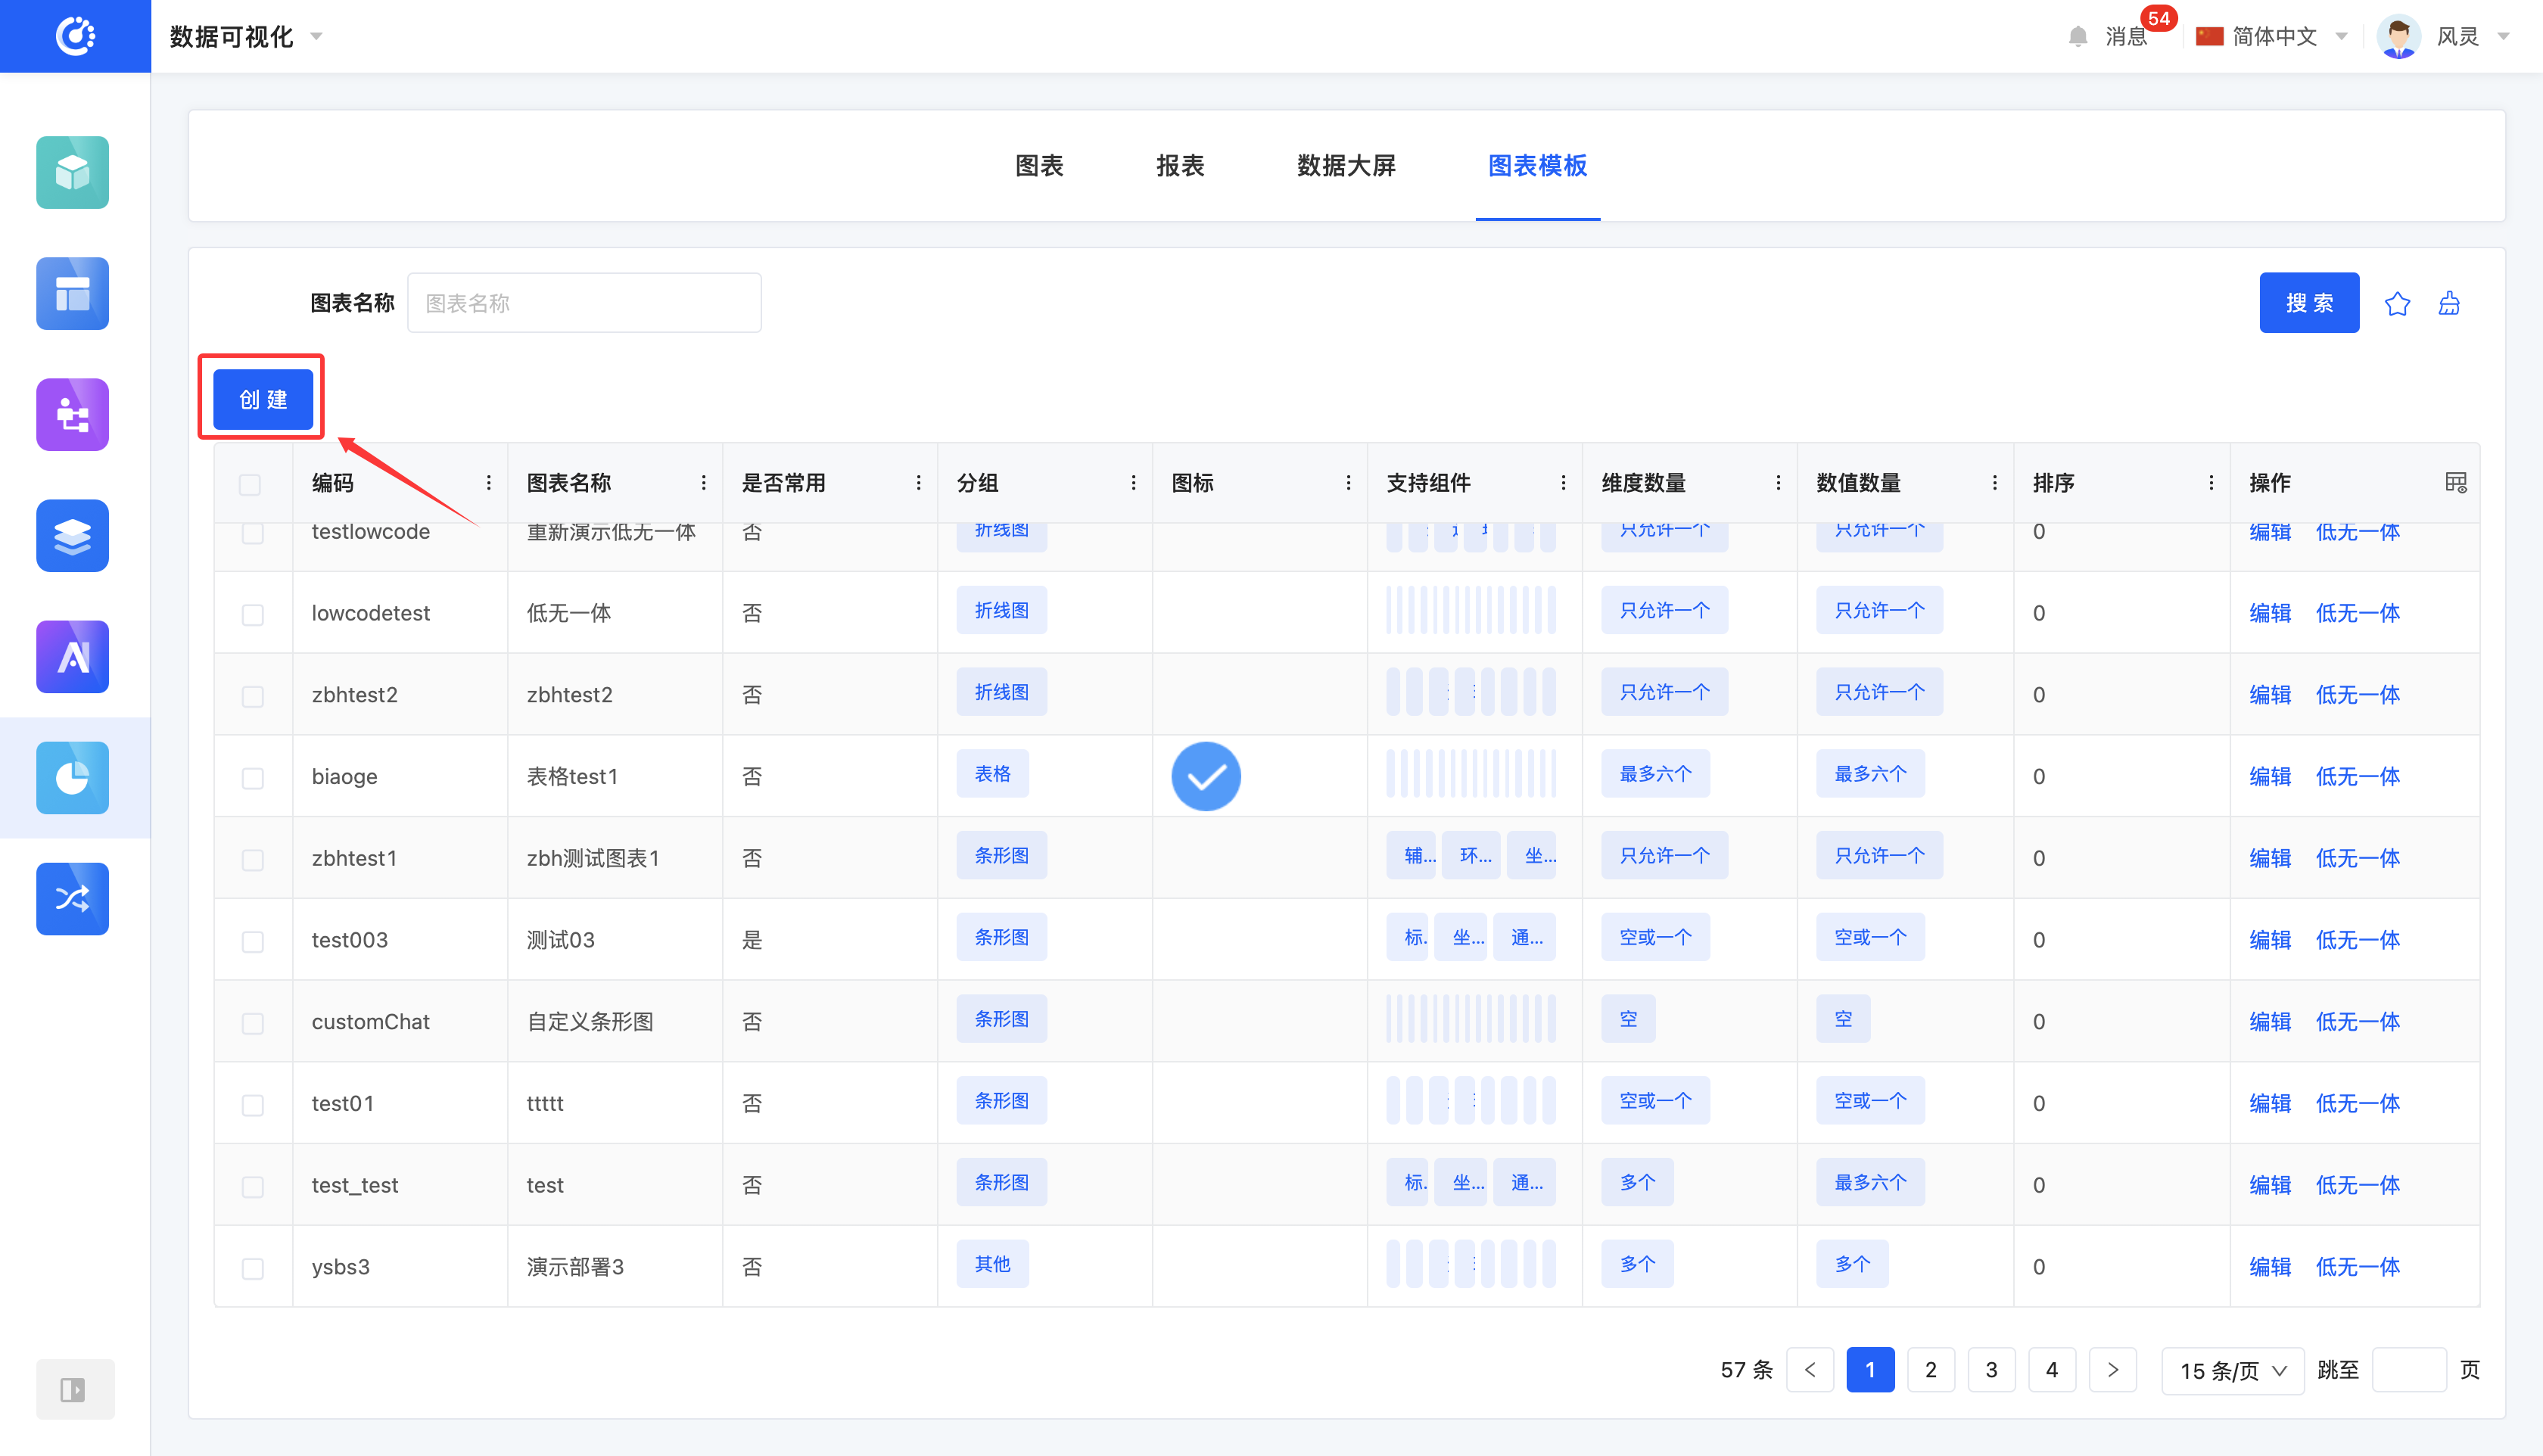This screenshot has width=2543, height=1456.
Task: Click the 图表名称 search input field
Action: pyautogui.click(x=584, y=303)
